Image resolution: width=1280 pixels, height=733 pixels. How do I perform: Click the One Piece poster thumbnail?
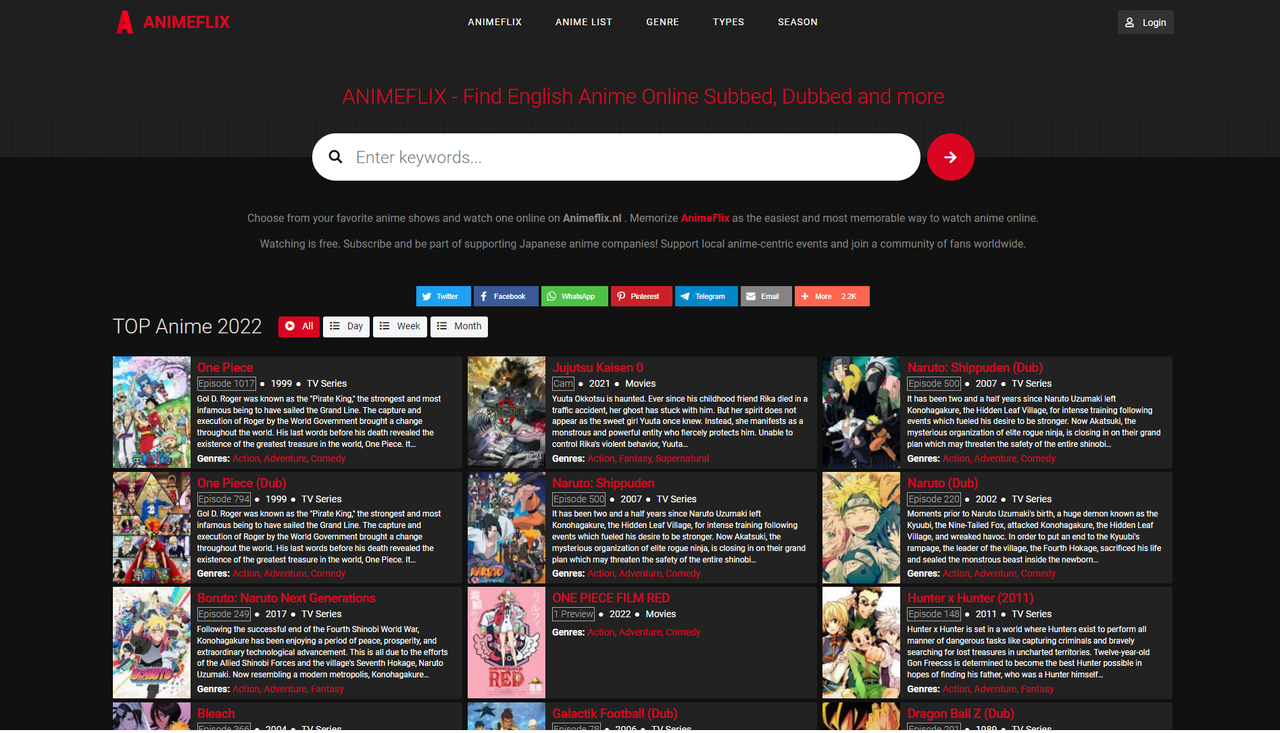click(x=151, y=412)
